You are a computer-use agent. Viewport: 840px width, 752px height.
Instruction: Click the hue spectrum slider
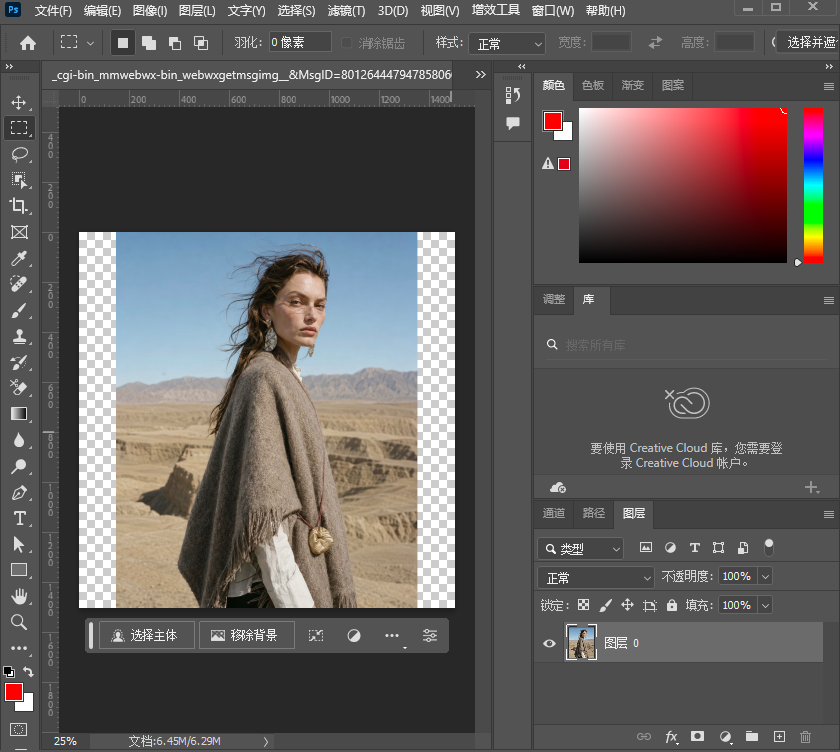click(x=813, y=185)
